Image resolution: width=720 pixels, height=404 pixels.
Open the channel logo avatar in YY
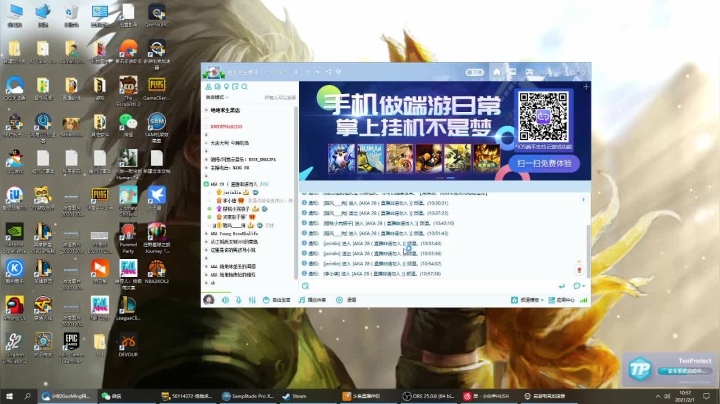point(213,72)
